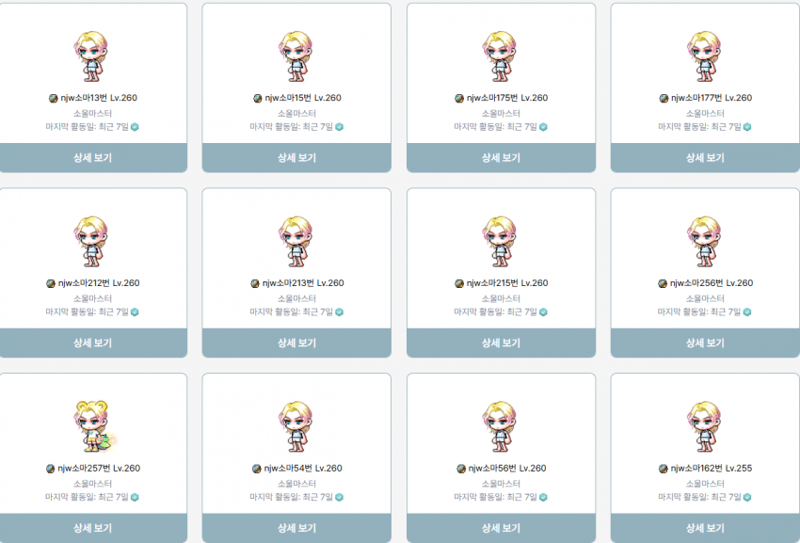This screenshot has width=800, height=543.
Task: Open 상세 보기 for njw소마56번
Action: click(x=501, y=528)
